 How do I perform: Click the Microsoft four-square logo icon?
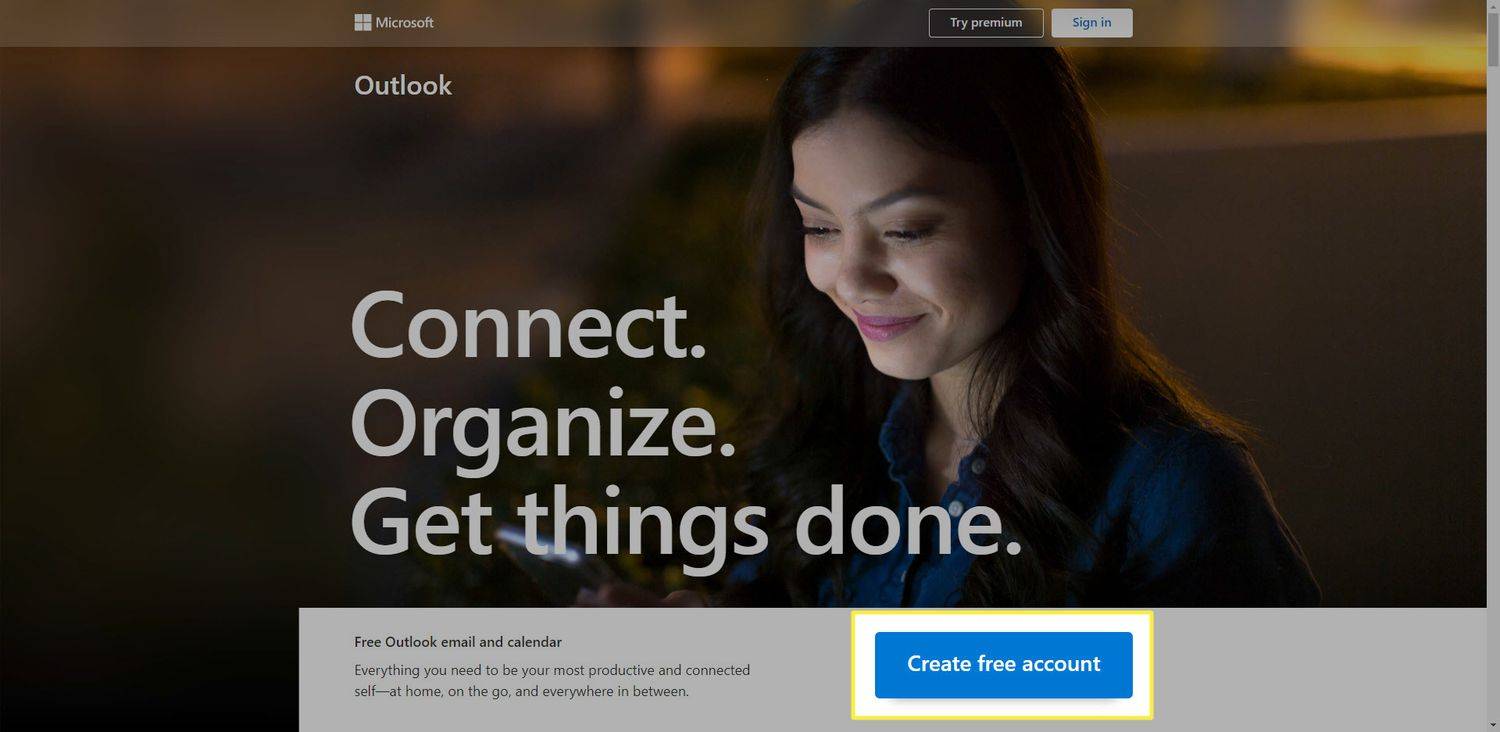tap(363, 22)
